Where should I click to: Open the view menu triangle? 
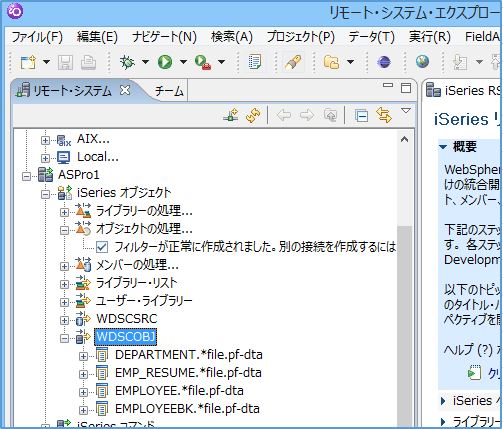coord(406,111)
